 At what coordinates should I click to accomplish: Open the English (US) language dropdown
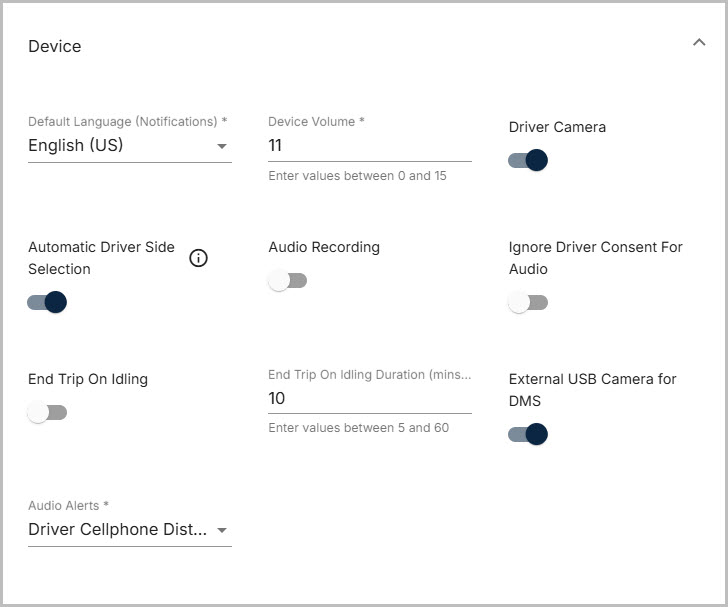pos(120,146)
